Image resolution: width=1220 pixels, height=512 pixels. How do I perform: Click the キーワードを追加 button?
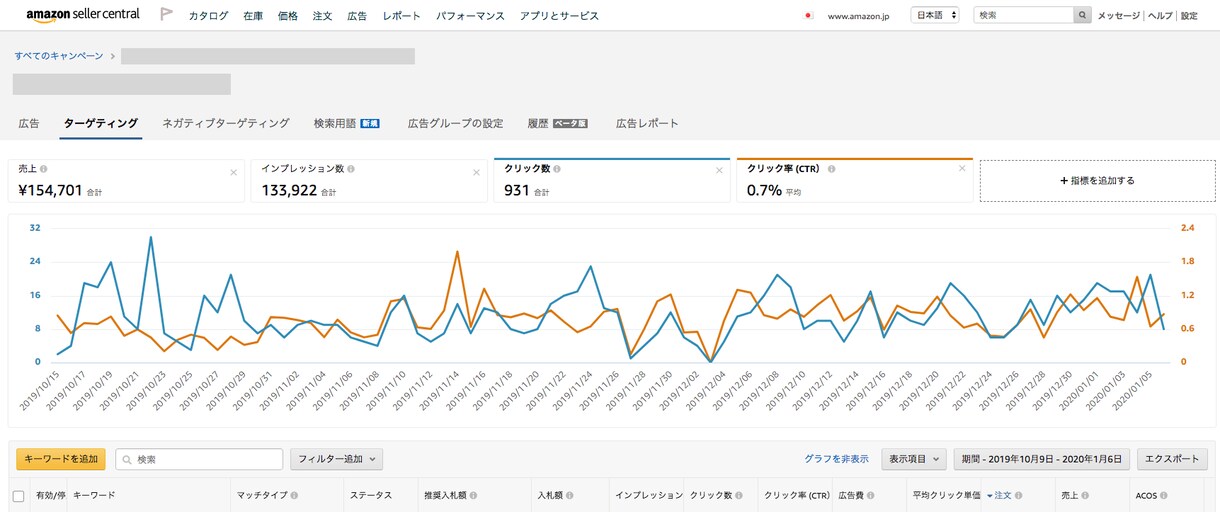pos(61,459)
